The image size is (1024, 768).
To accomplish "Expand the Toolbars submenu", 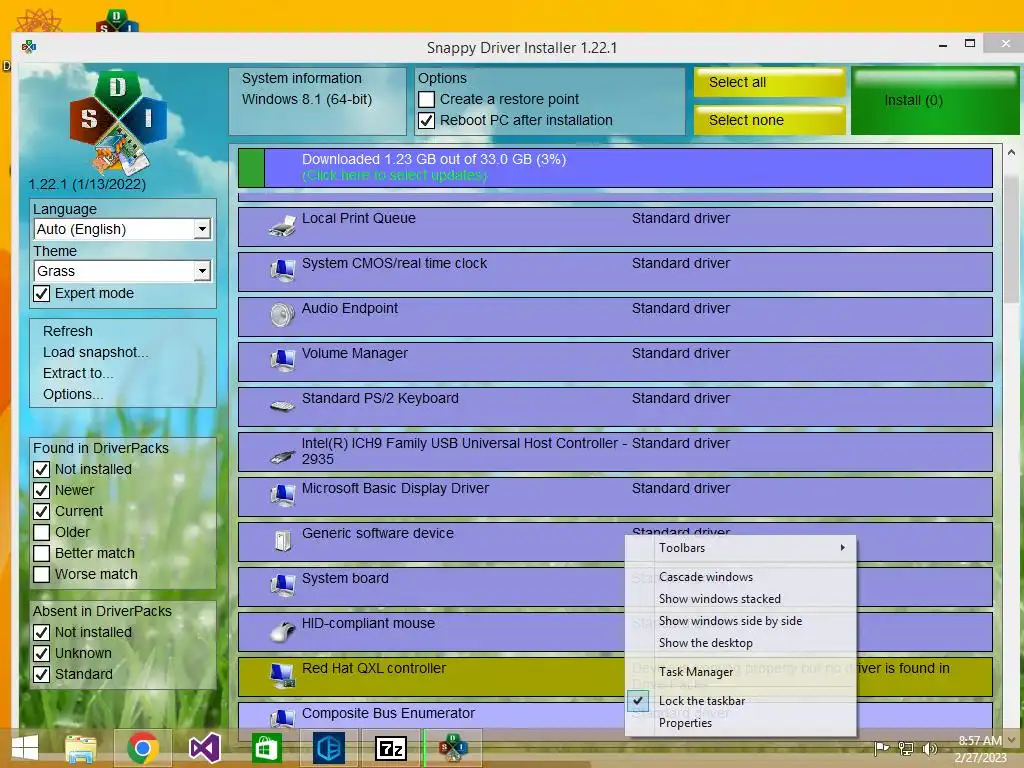I will pos(741,548).
